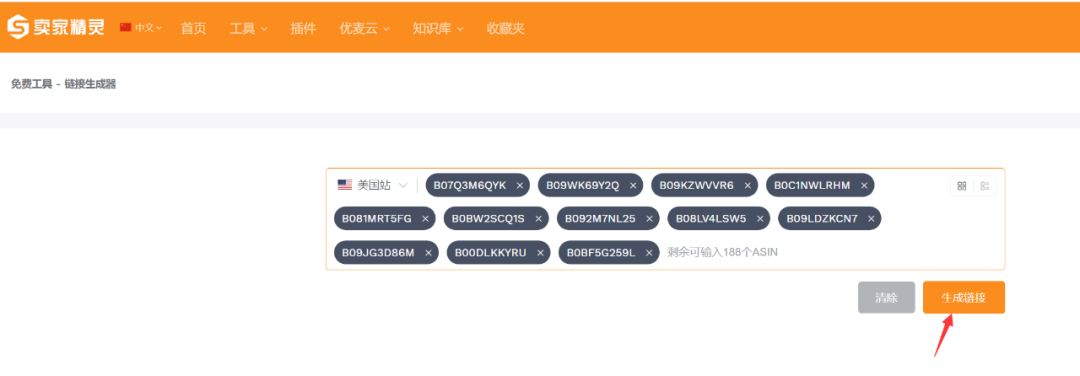Open the 插件 menu item
This screenshot has width=1080, height=376.
[x=303, y=28]
